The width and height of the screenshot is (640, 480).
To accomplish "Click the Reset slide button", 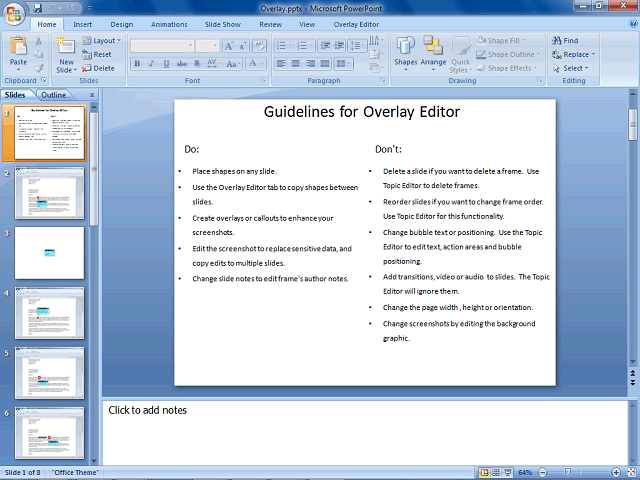I will tap(97, 54).
